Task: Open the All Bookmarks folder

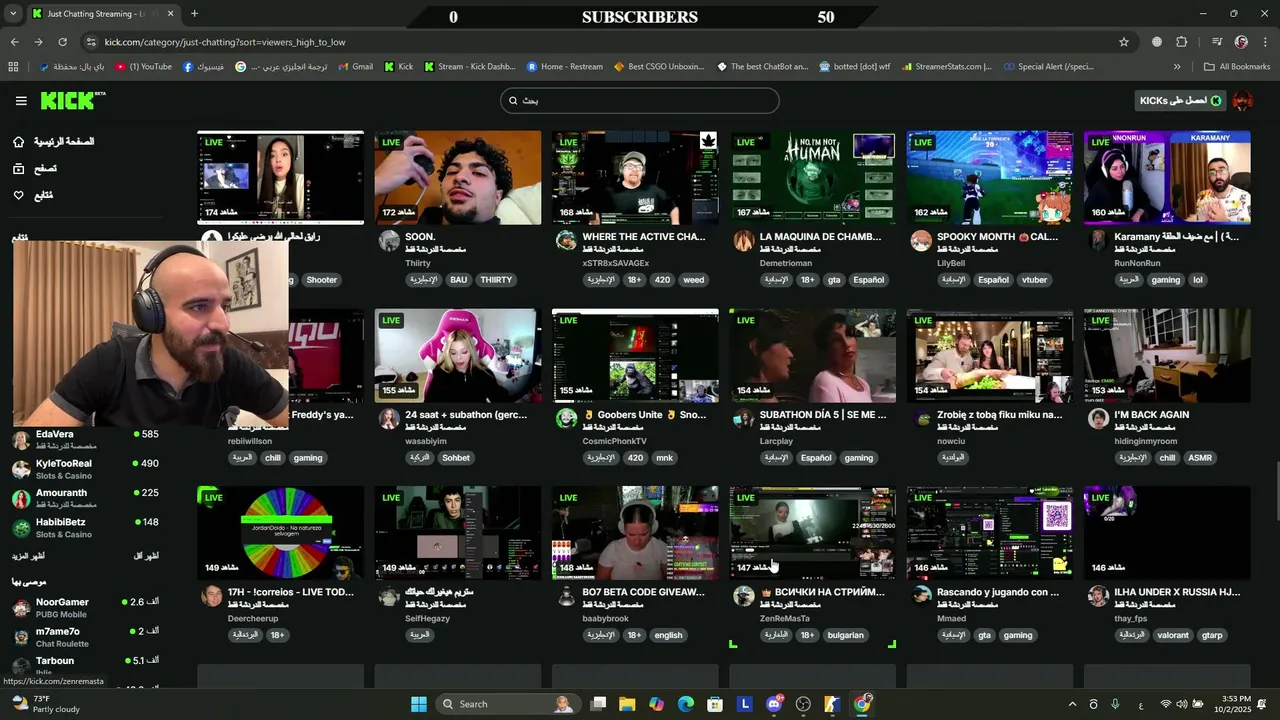Action: 1237,67
